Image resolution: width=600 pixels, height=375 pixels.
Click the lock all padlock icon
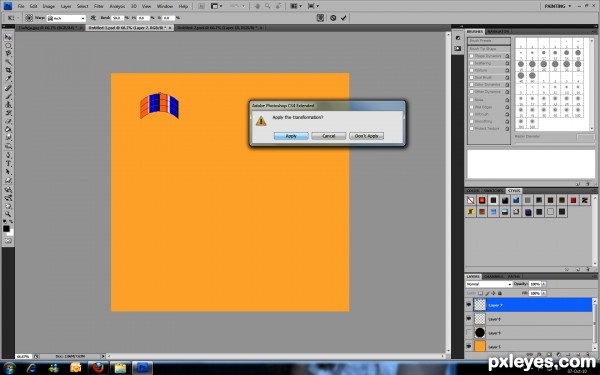[x=499, y=293]
